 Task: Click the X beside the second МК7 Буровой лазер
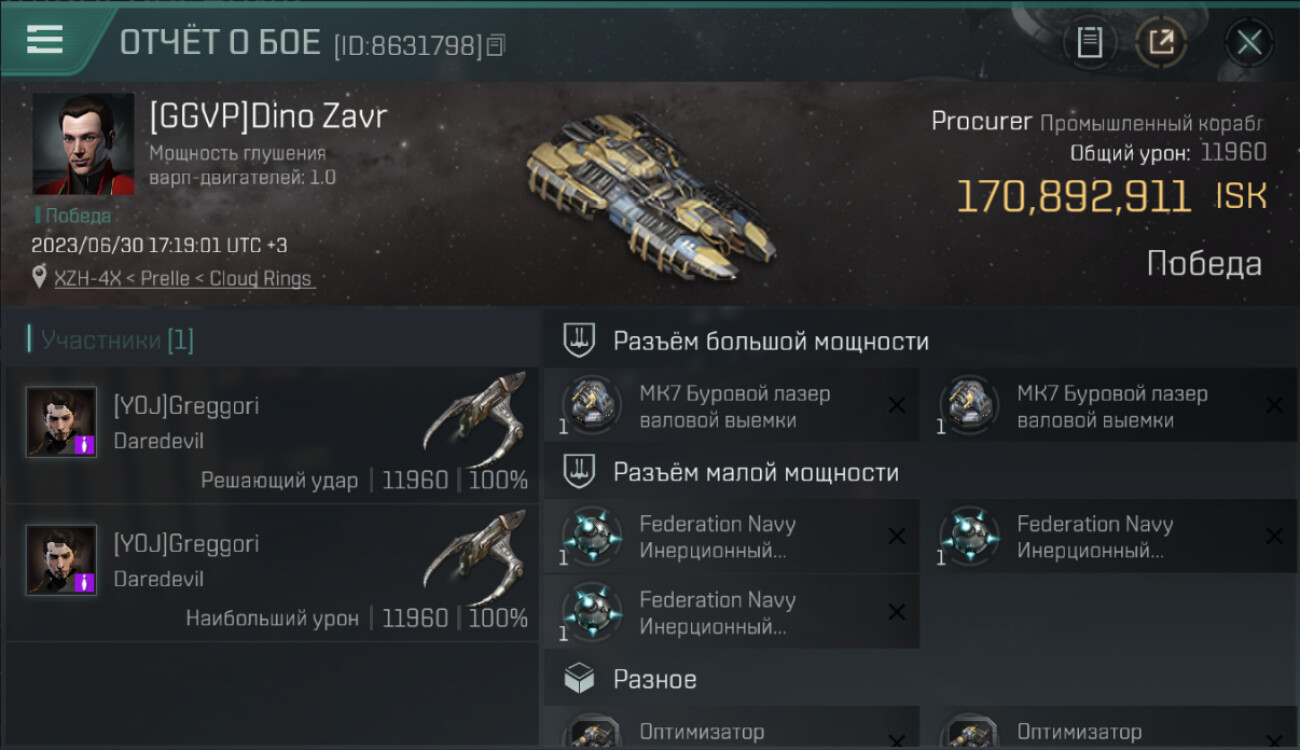(x=1275, y=405)
